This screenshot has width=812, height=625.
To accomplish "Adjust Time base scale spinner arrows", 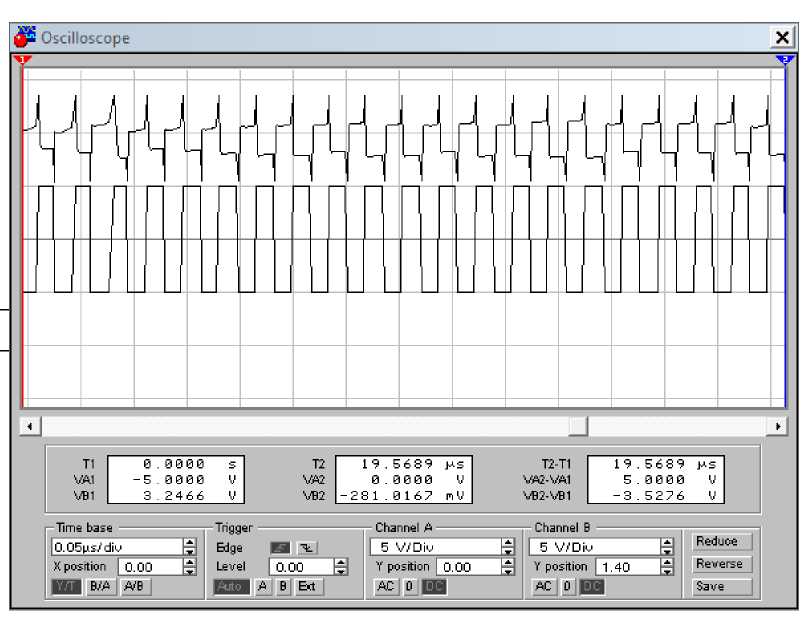I will [189, 548].
